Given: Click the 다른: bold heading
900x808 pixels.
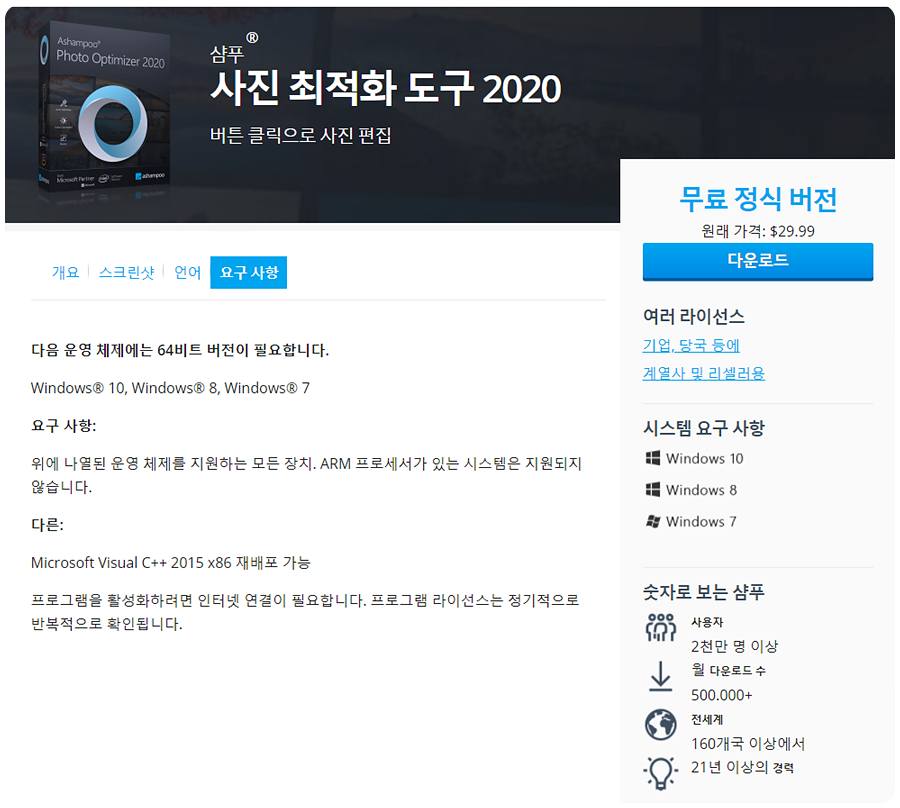Looking at the screenshot, I should click(47, 525).
